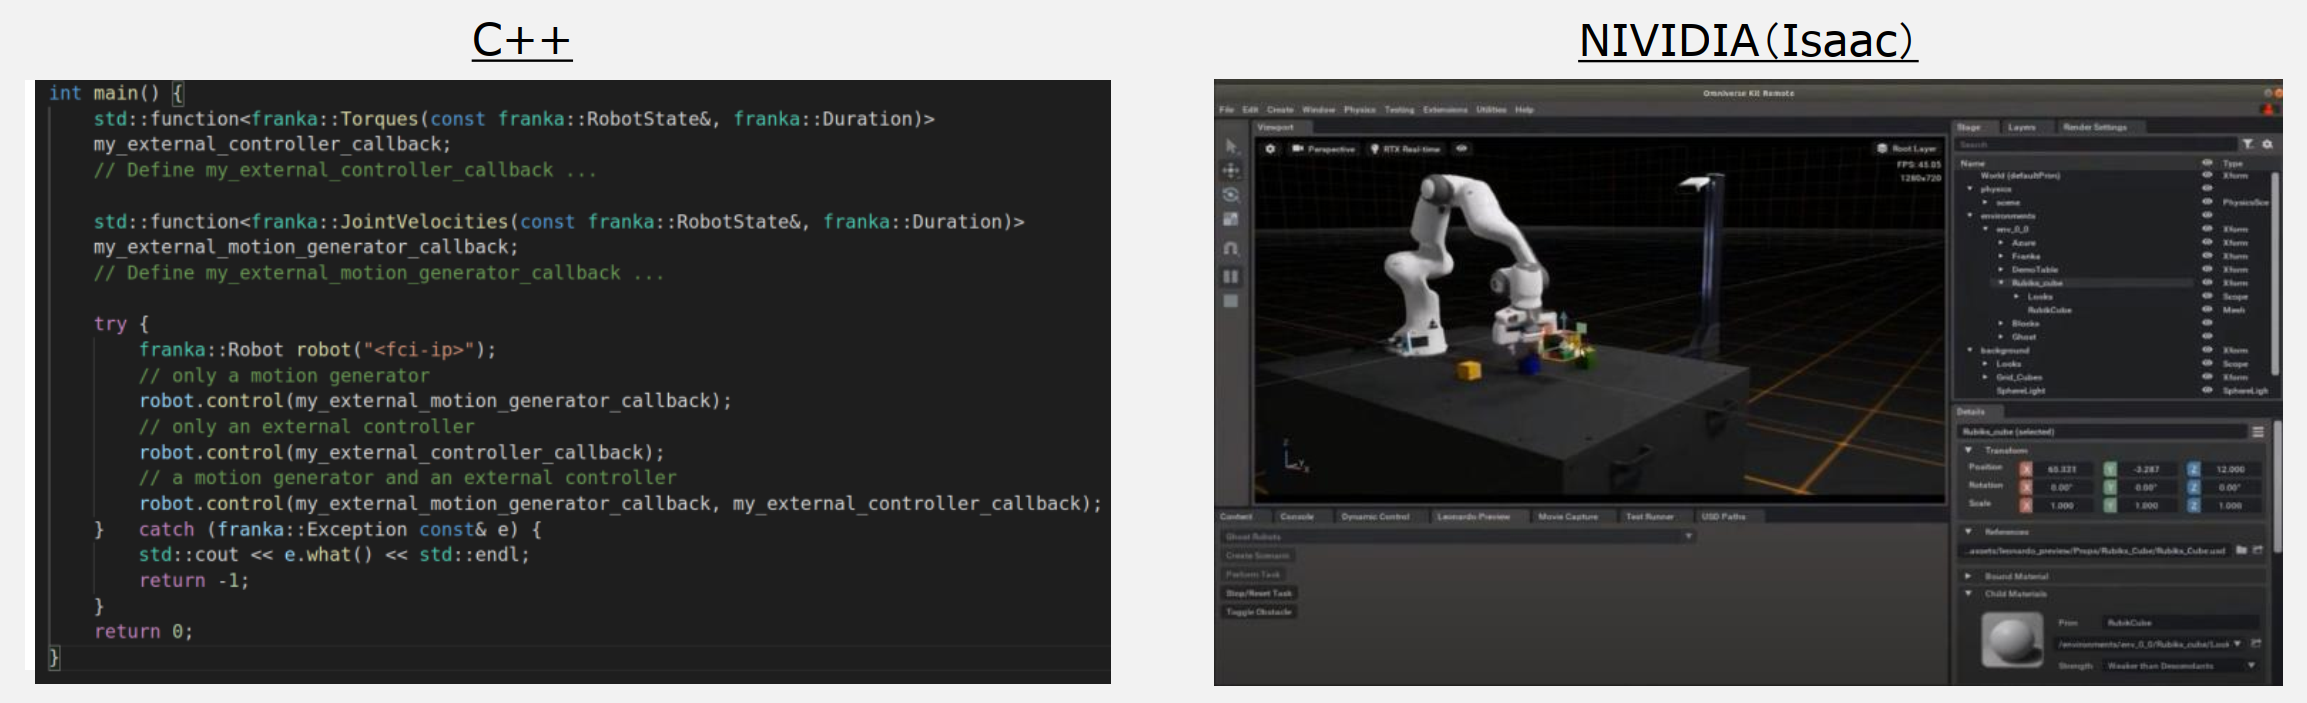Pause the simulation with the pause icon
The image size is (2307, 703).
1231,276
